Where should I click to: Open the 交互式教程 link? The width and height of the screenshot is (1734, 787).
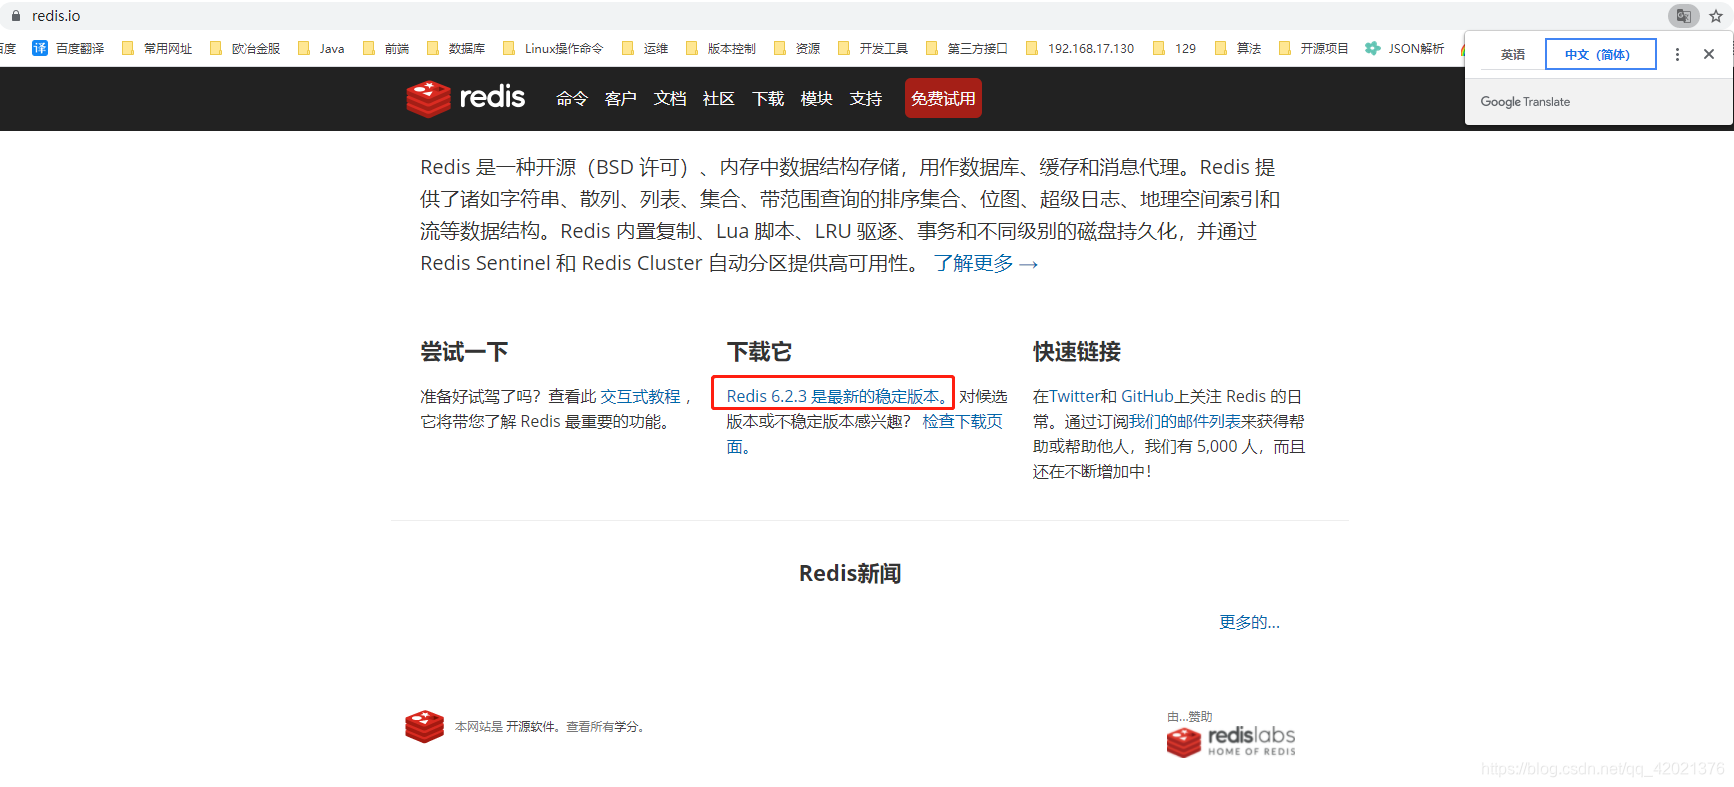(640, 397)
